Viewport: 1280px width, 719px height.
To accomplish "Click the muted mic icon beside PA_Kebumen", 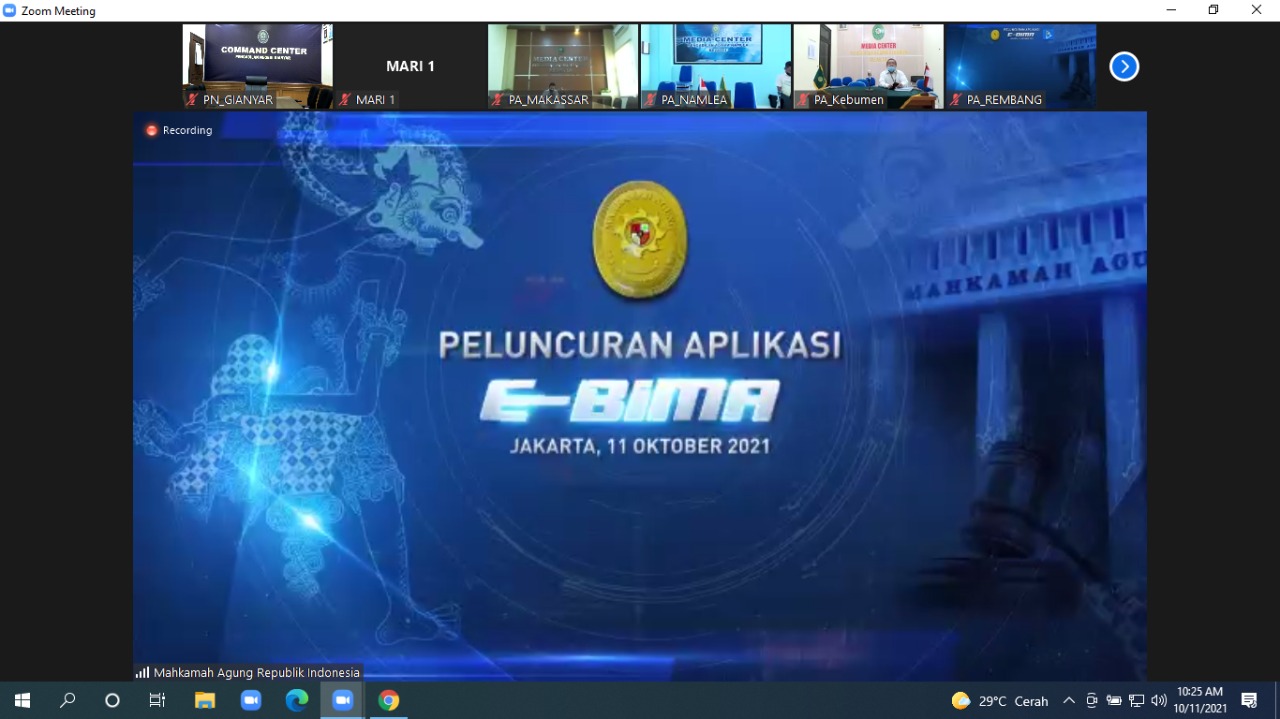I will pyautogui.click(x=803, y=100).
